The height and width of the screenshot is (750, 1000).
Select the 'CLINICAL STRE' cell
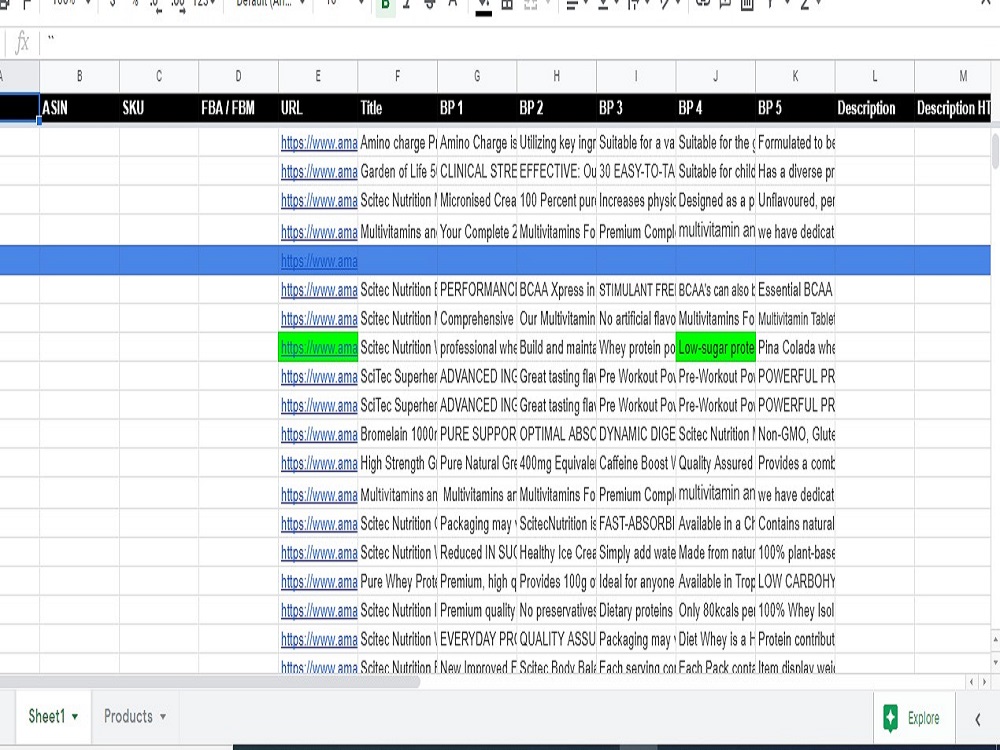pyautogui.click(x=476, y=172)
